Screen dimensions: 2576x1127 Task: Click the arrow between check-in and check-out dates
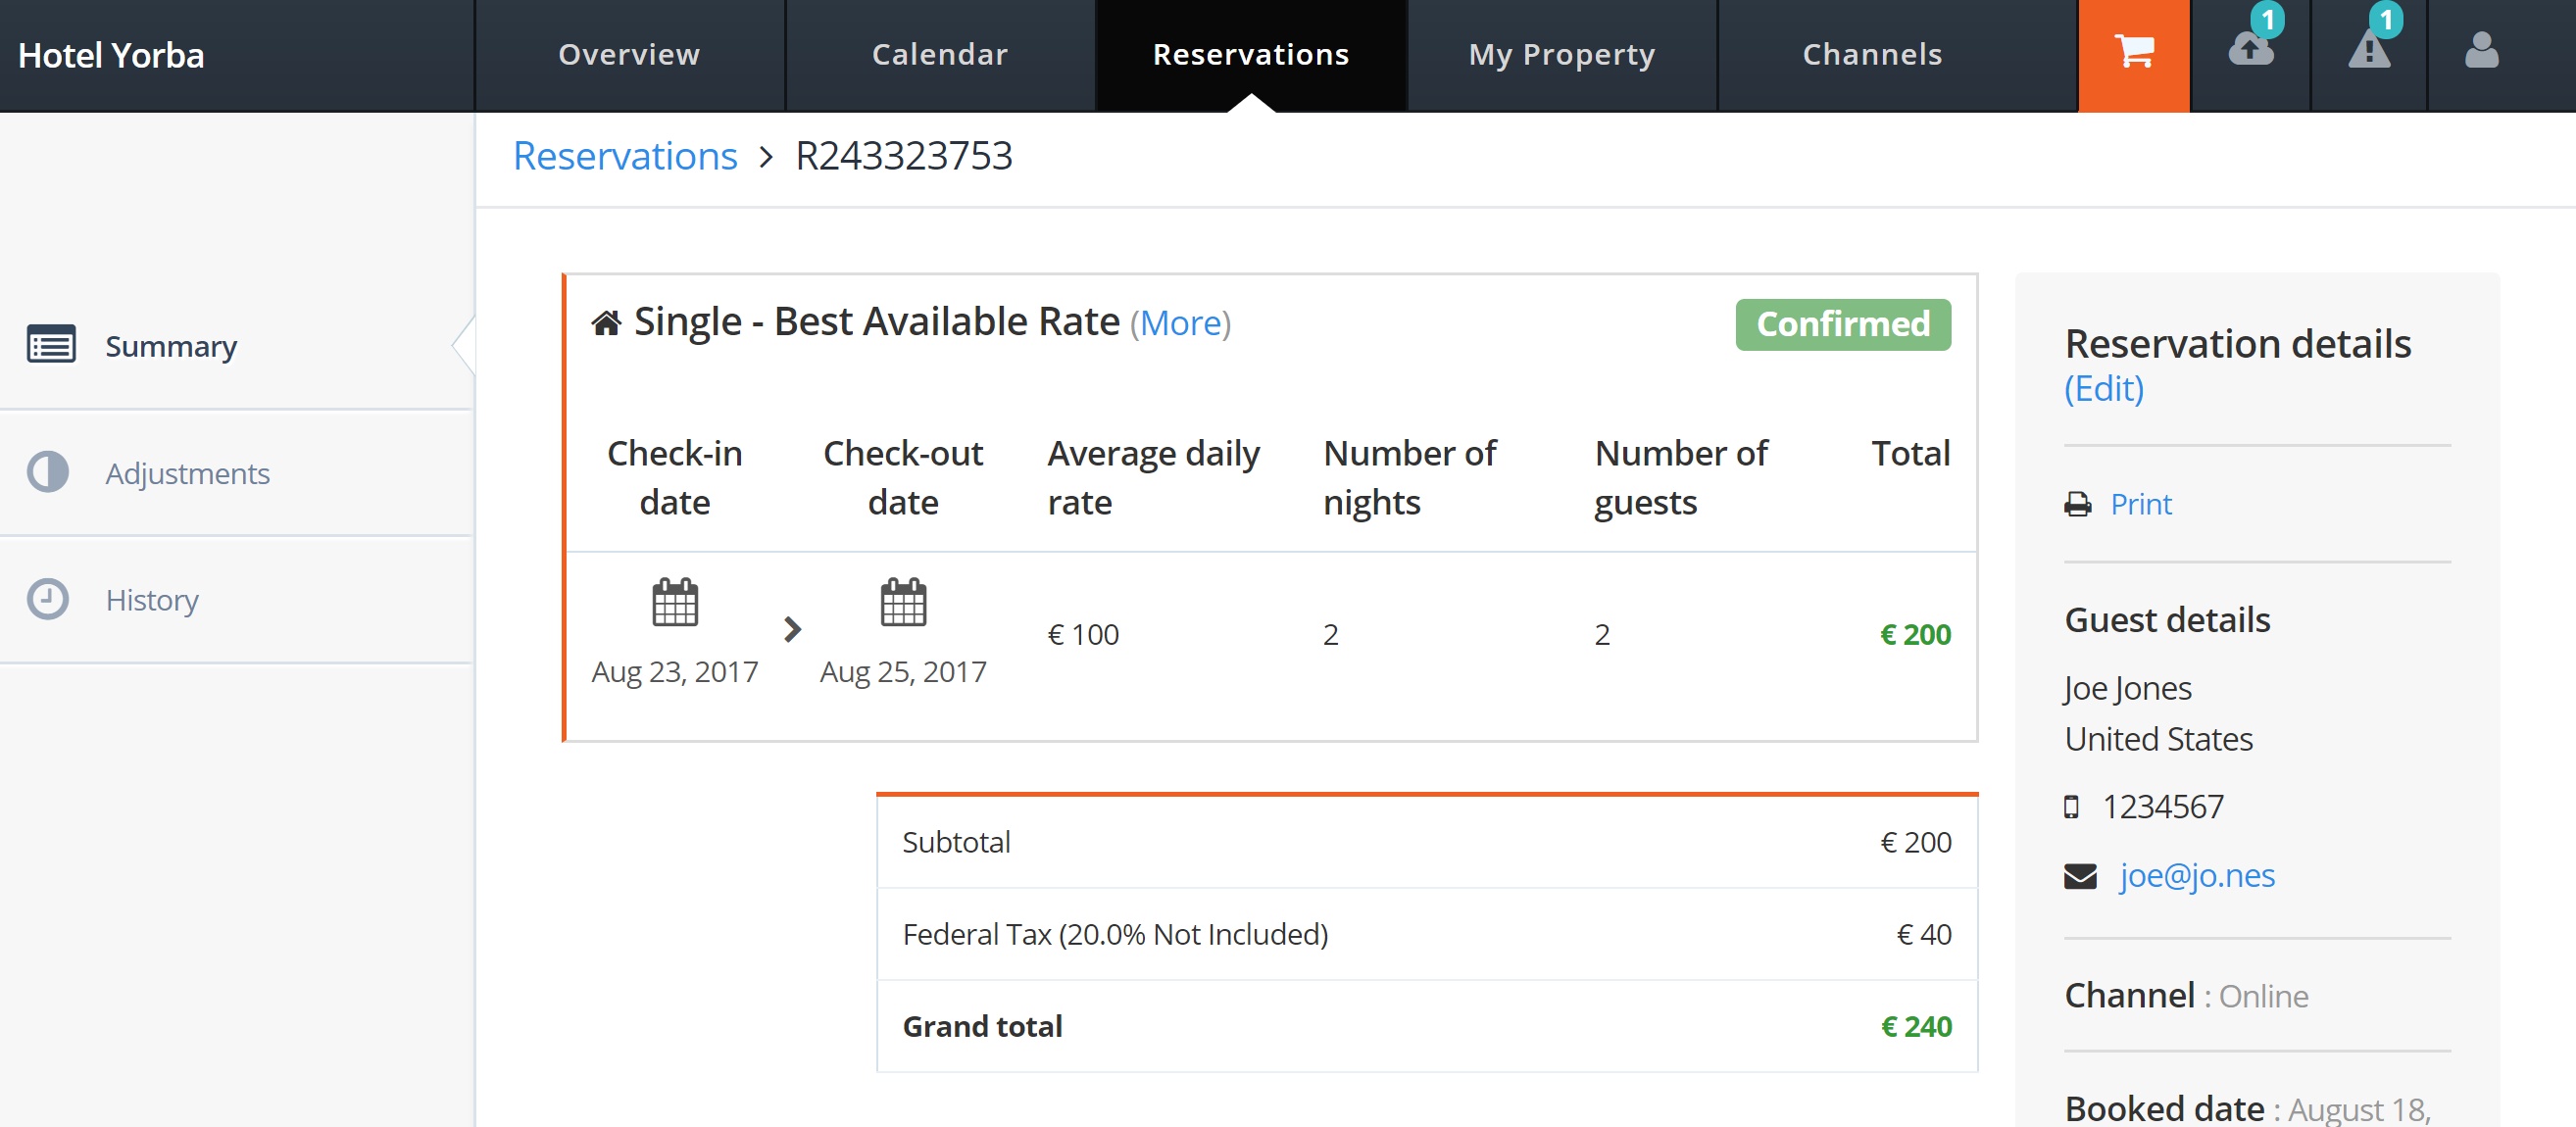[792, 629]
